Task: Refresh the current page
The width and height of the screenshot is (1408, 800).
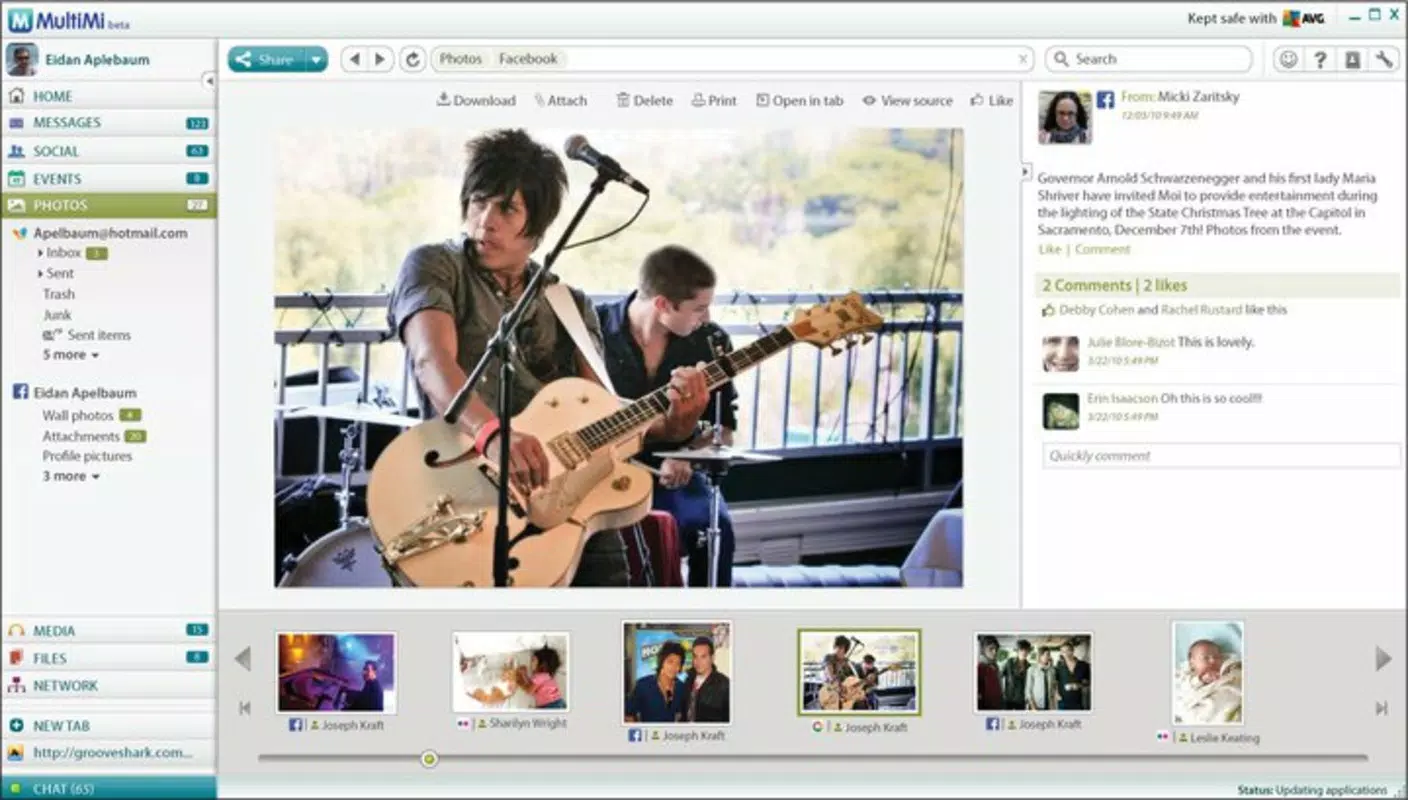Action: point(412,59)
